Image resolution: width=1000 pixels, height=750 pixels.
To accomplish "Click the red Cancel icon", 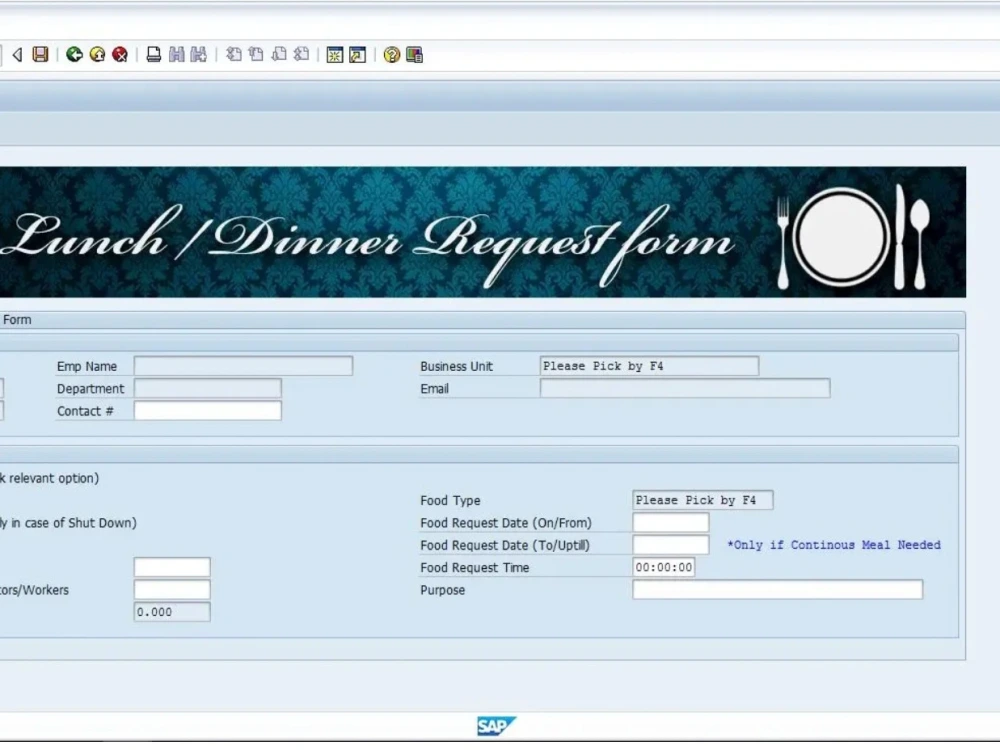I will coord(120,55).
